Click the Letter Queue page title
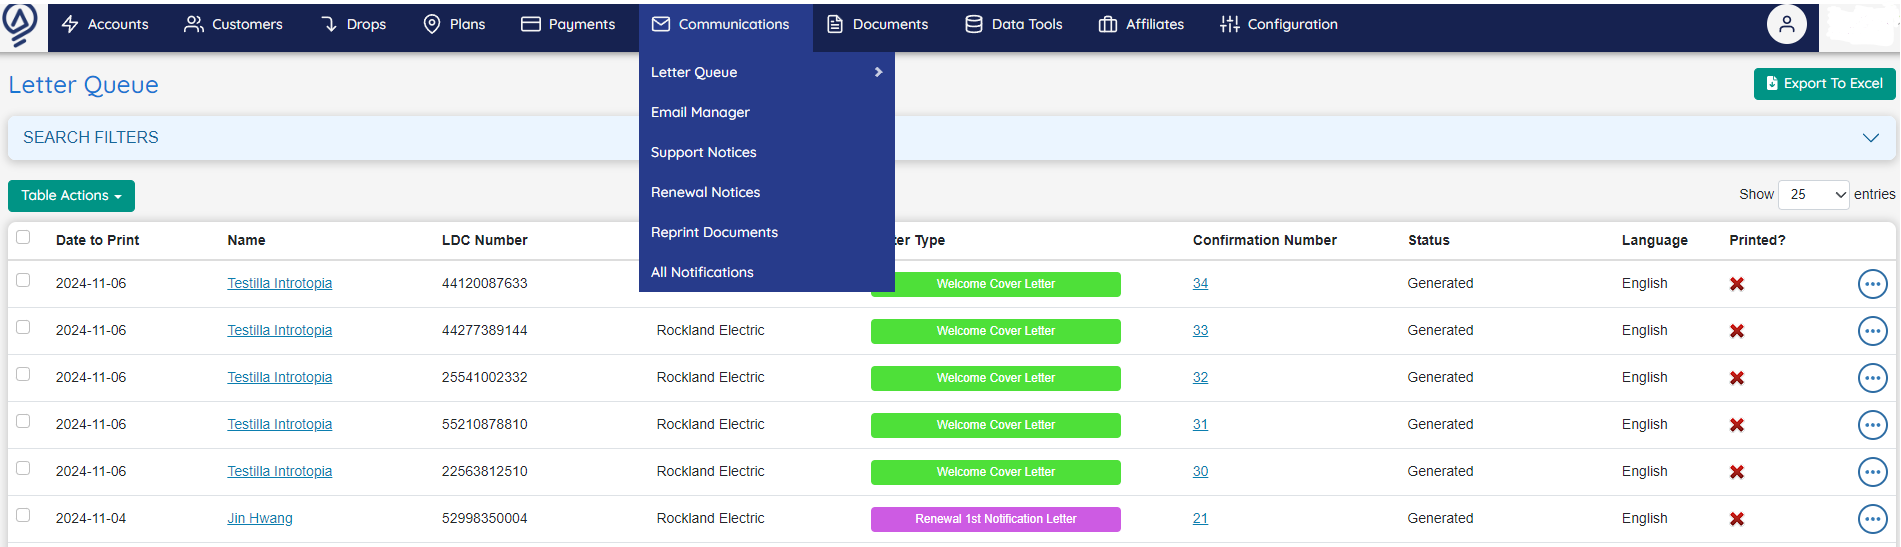 point(83,85)
